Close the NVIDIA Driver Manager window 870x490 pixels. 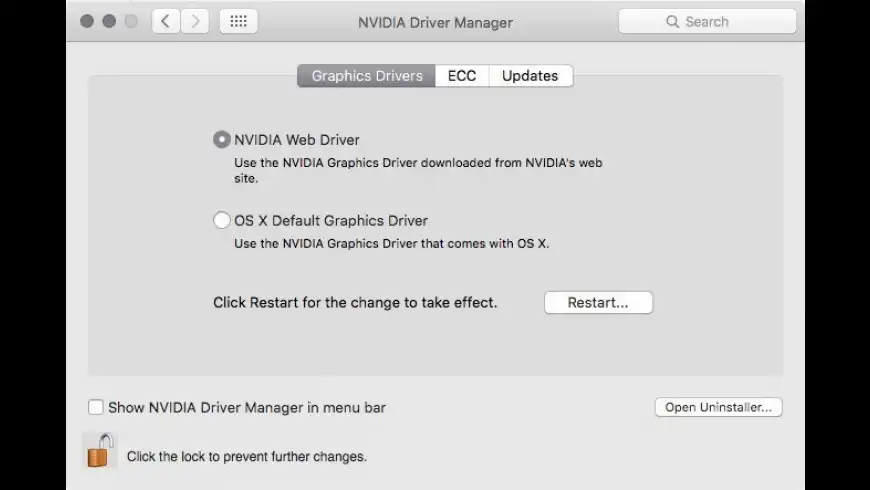(87, 21)
